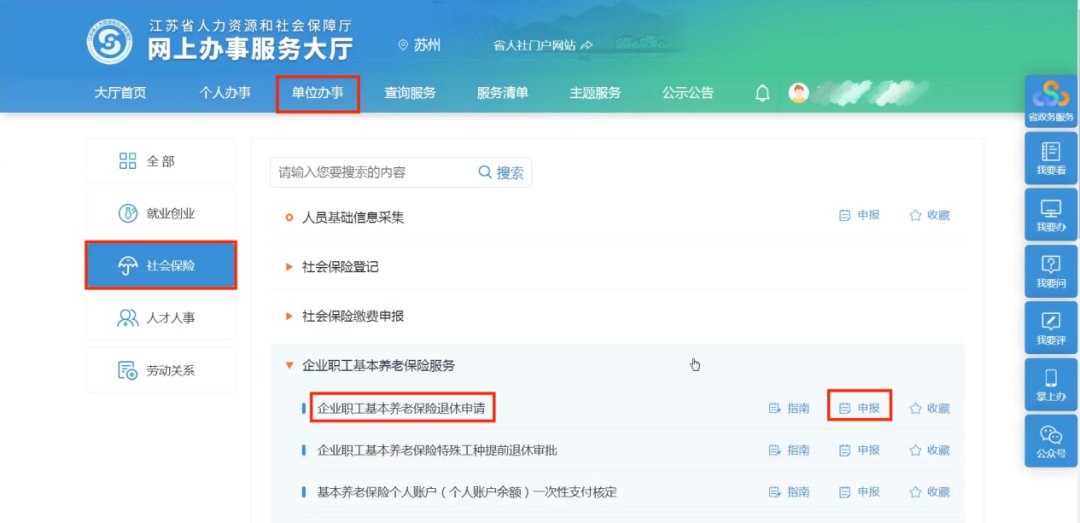
Task: Click 人员基础信息采集 item text
Action: point(353,218)
